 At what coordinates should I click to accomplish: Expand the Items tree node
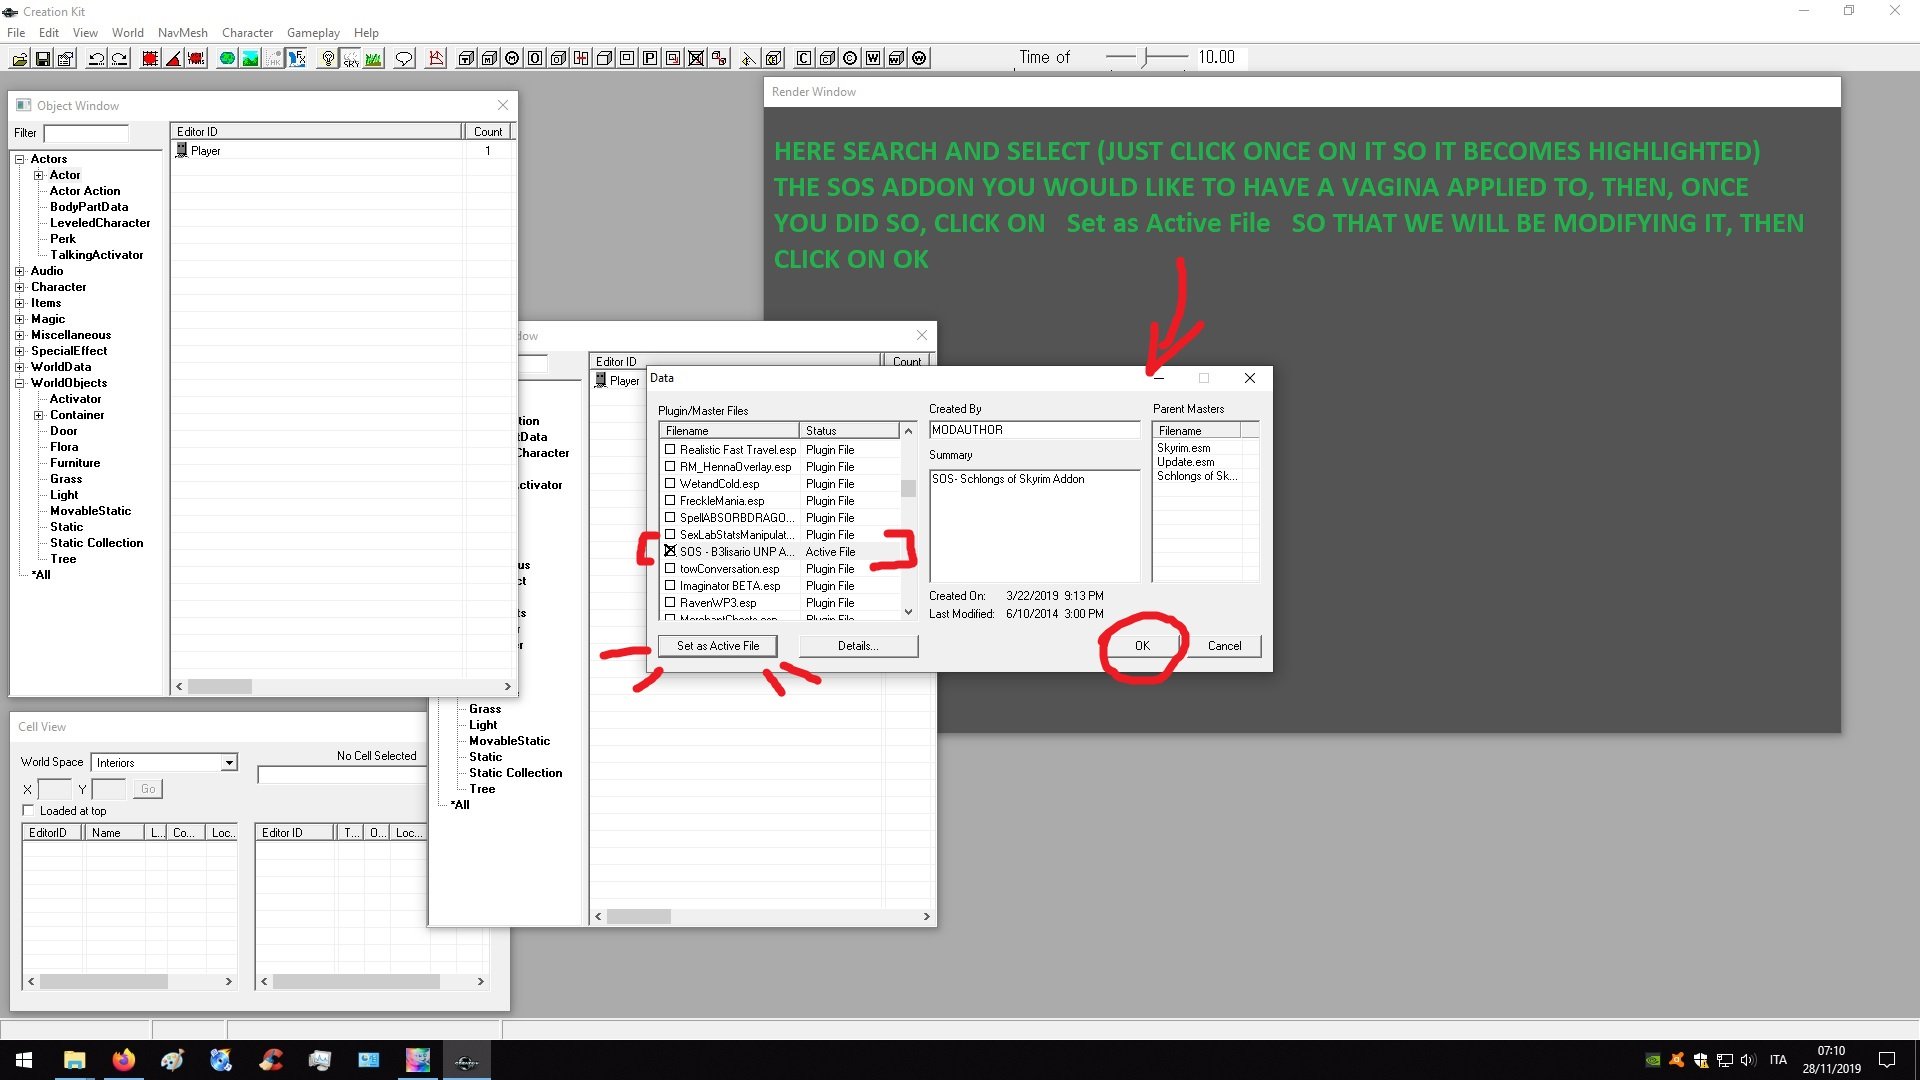[19, 303]
